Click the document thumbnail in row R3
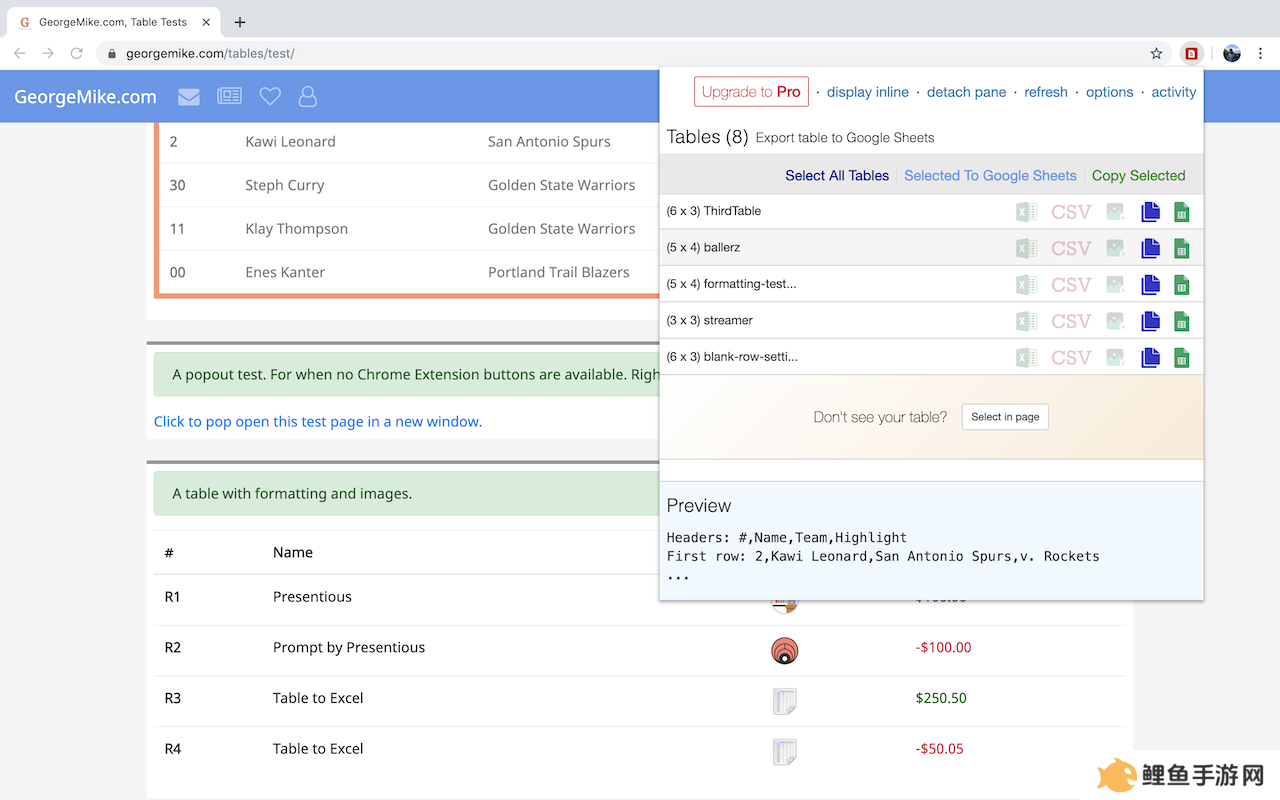 point(785,701)
